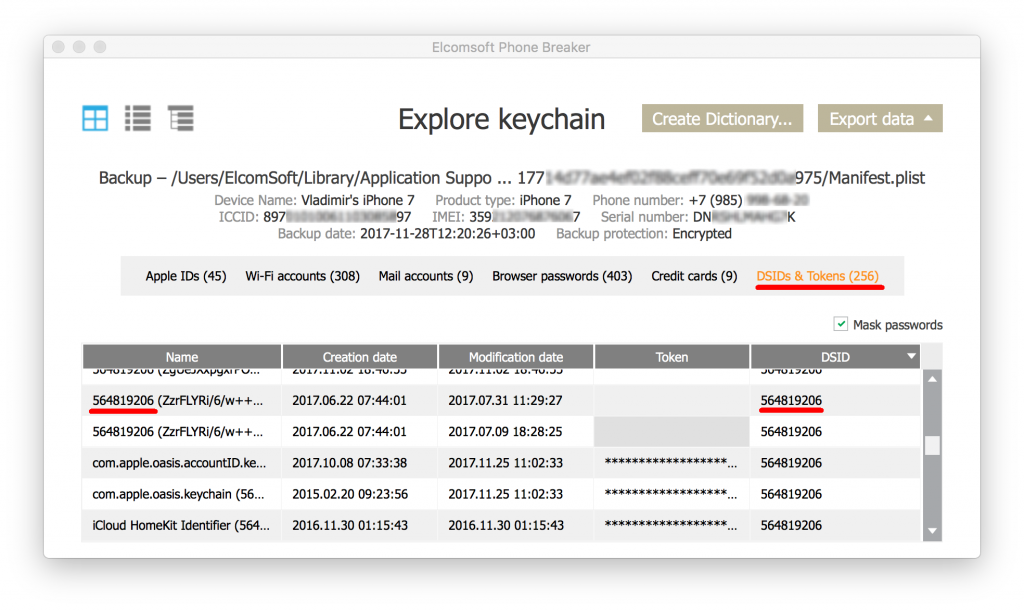Select the grid view icon
Screen dimensions: 1024x610
pyautogui.click(x=94, y=117)
